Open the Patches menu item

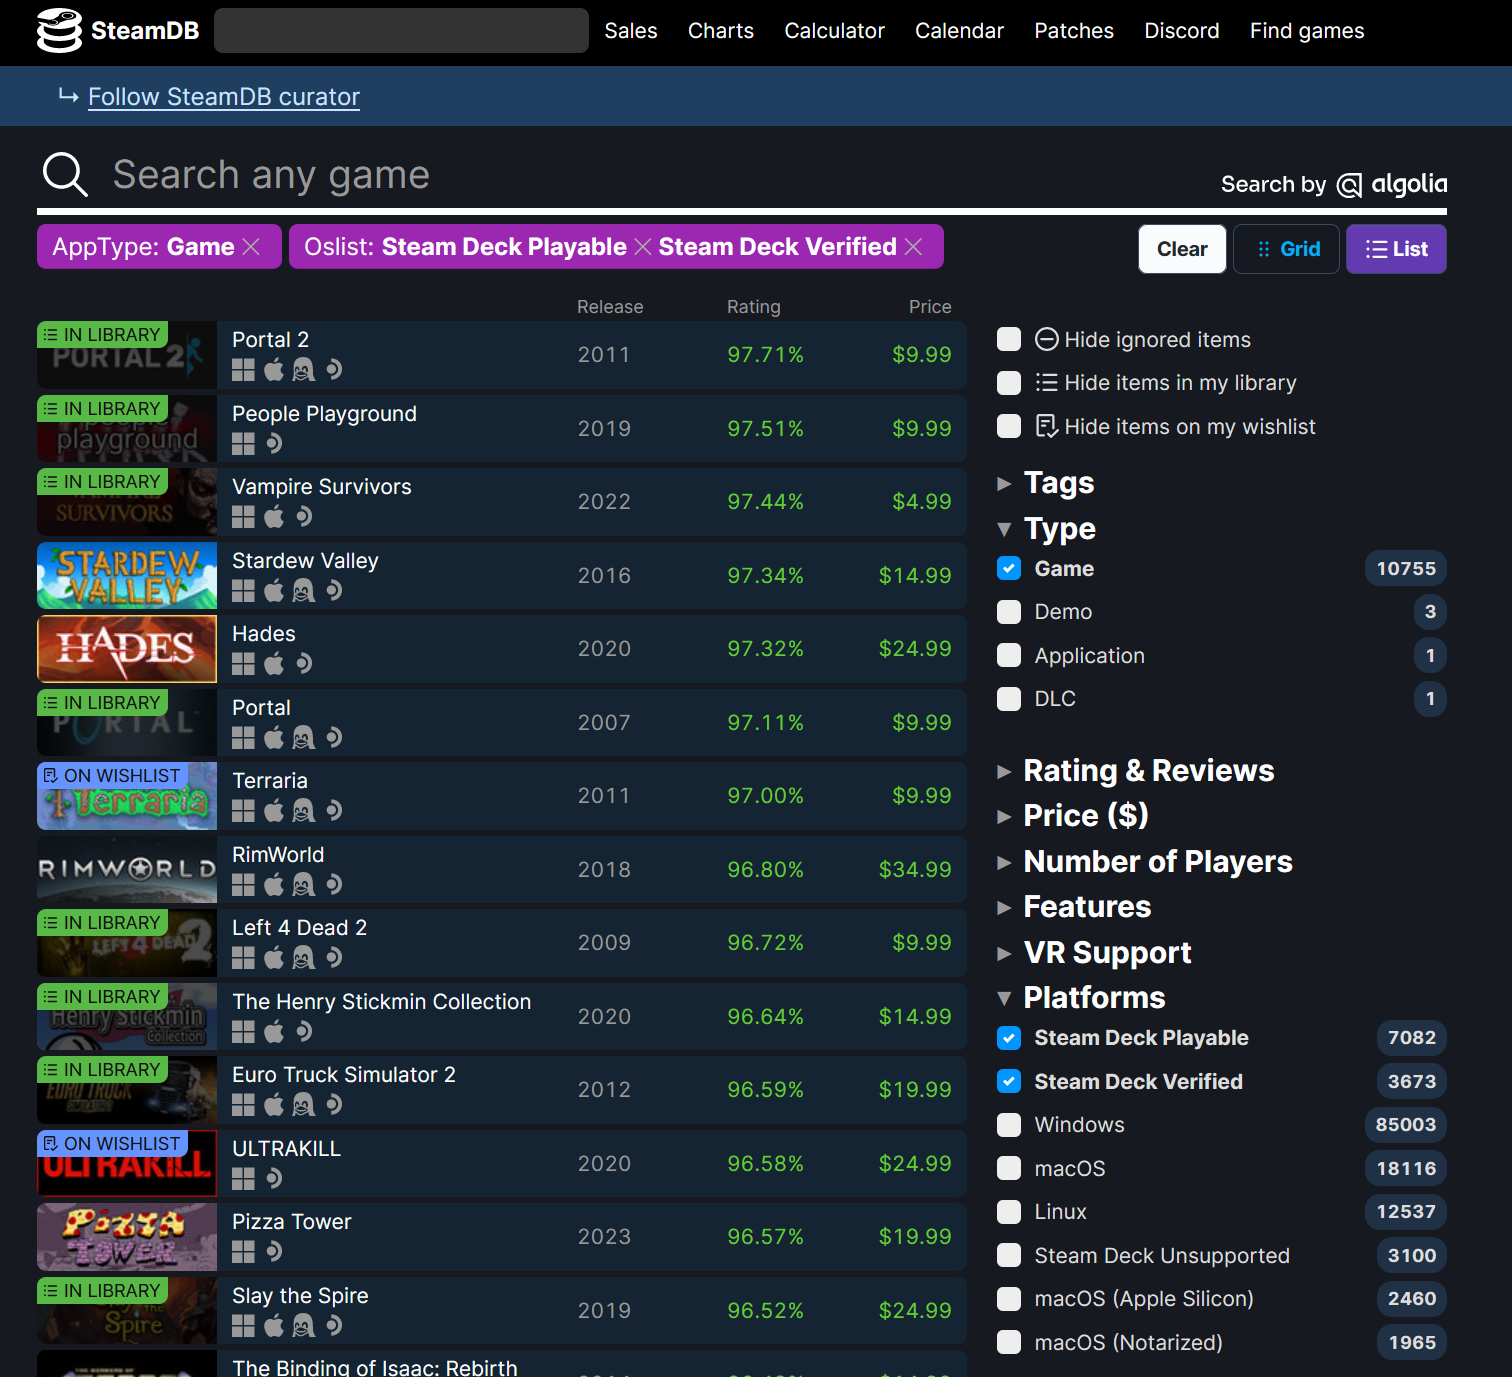[x=1074, y=31]
